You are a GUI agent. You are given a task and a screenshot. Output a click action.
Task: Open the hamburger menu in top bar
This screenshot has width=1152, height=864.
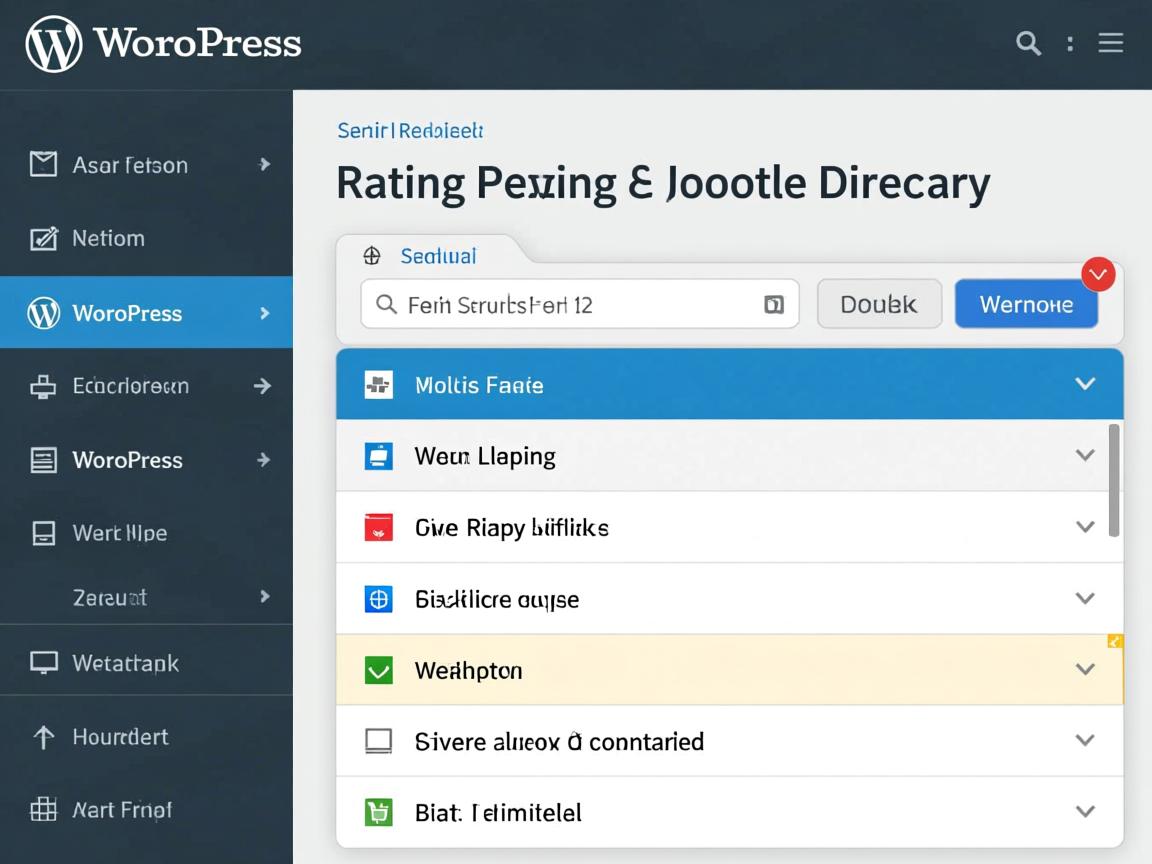pos(1110,43)
